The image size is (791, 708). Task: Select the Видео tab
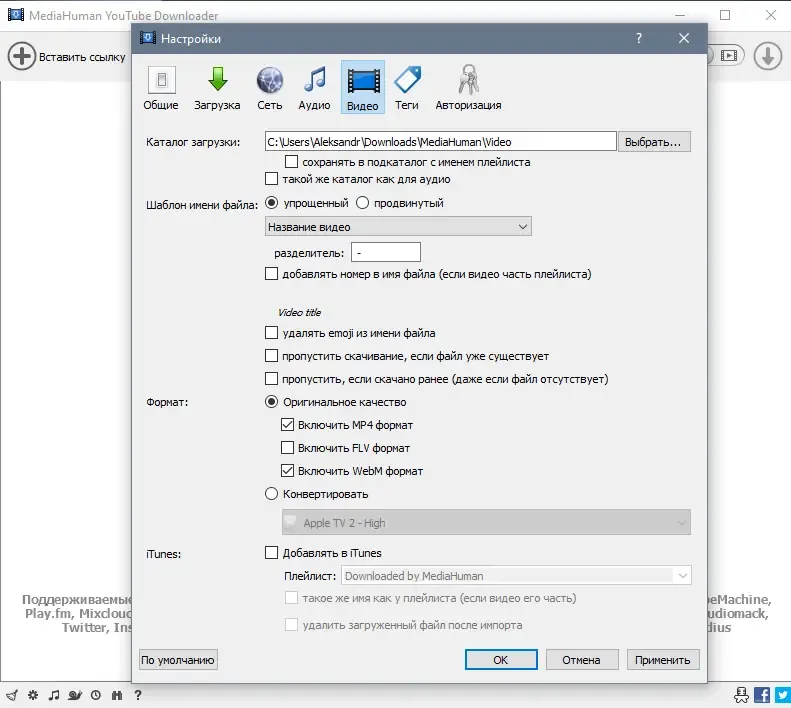(x=363, y=88)
